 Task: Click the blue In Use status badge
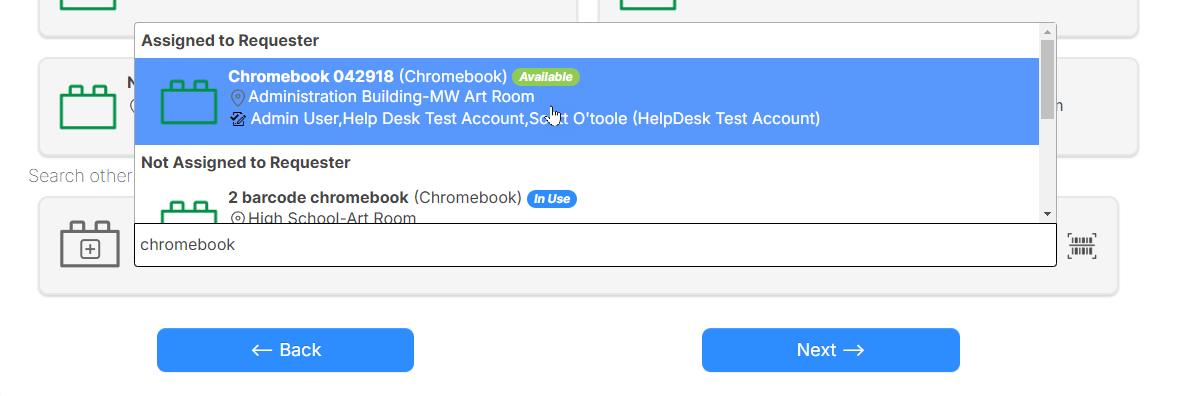pyautogui.click(x=551, y=199)
